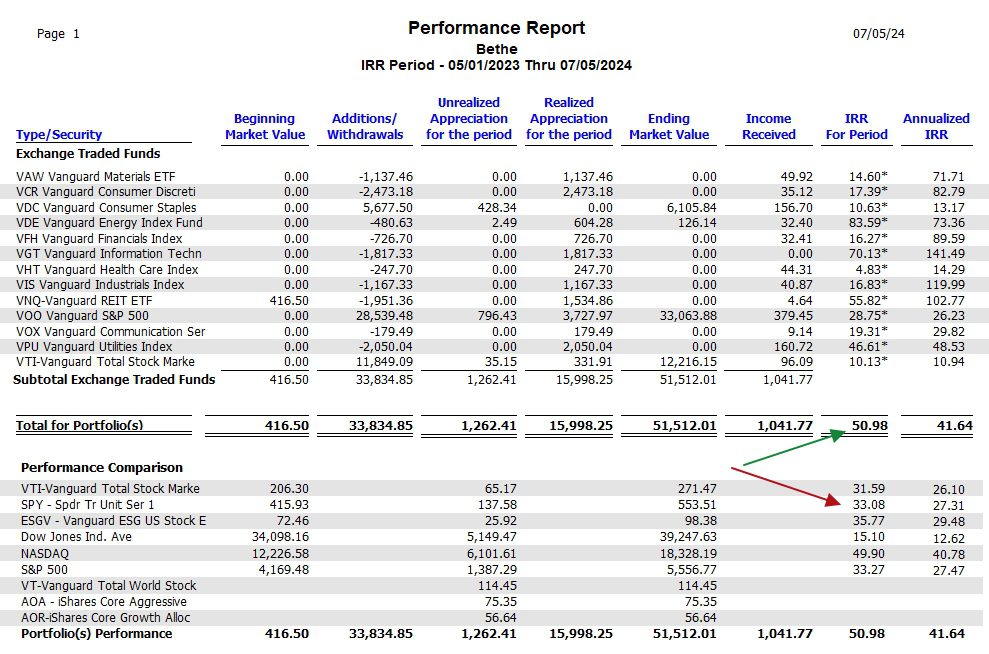Viewport: 989px width, 654px height.
Task: Select the Exchange Traded Funds section heading
Action: 88,153
